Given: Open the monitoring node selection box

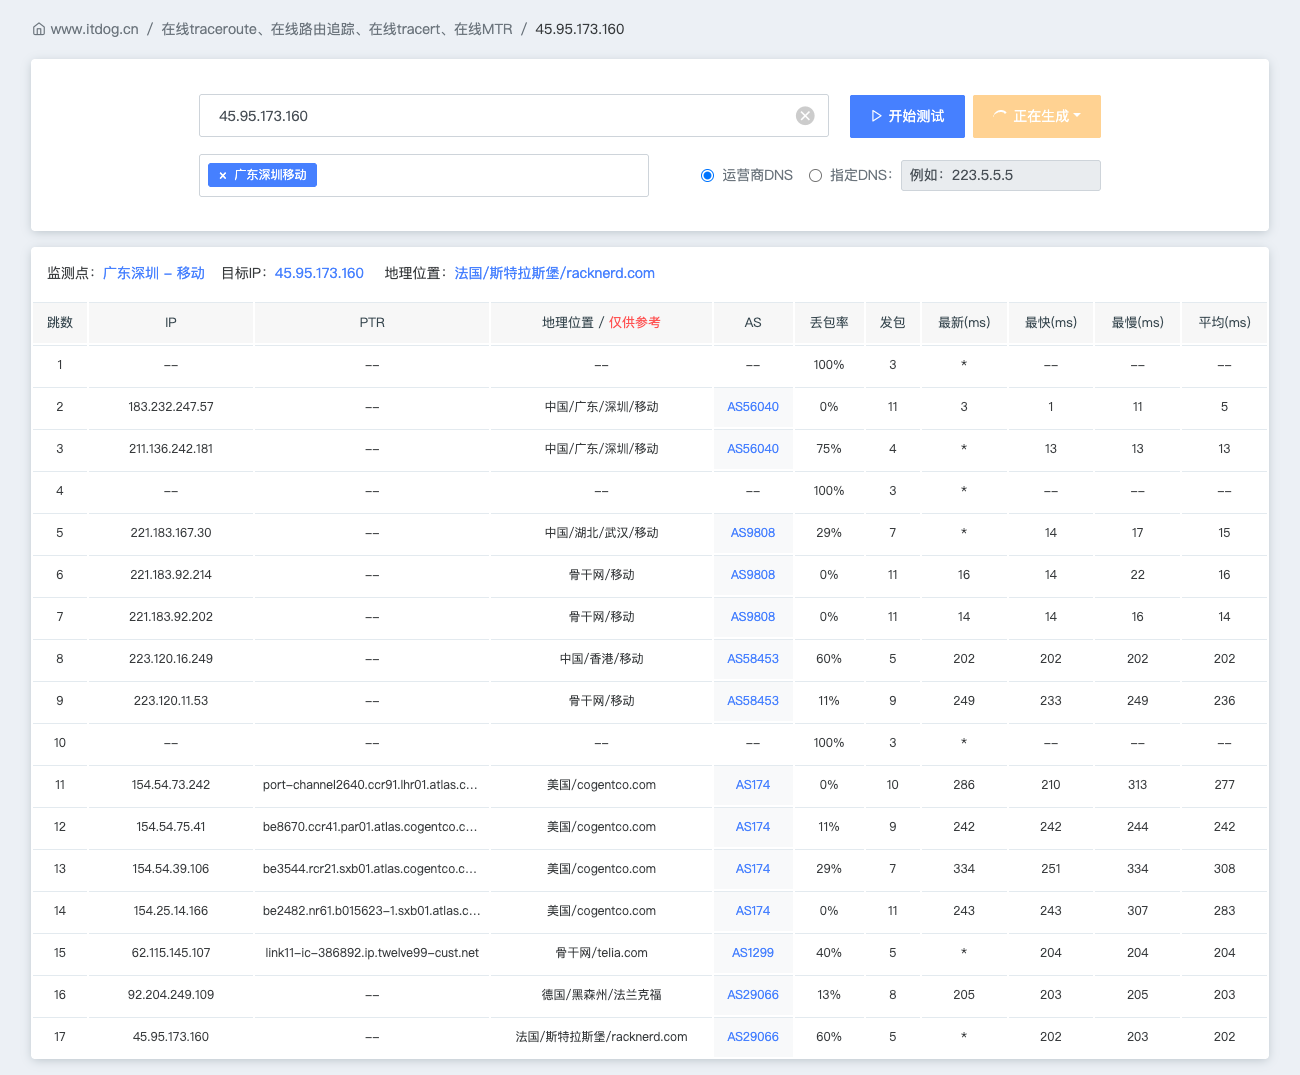Looking at the screenshot, I should 424,175.
